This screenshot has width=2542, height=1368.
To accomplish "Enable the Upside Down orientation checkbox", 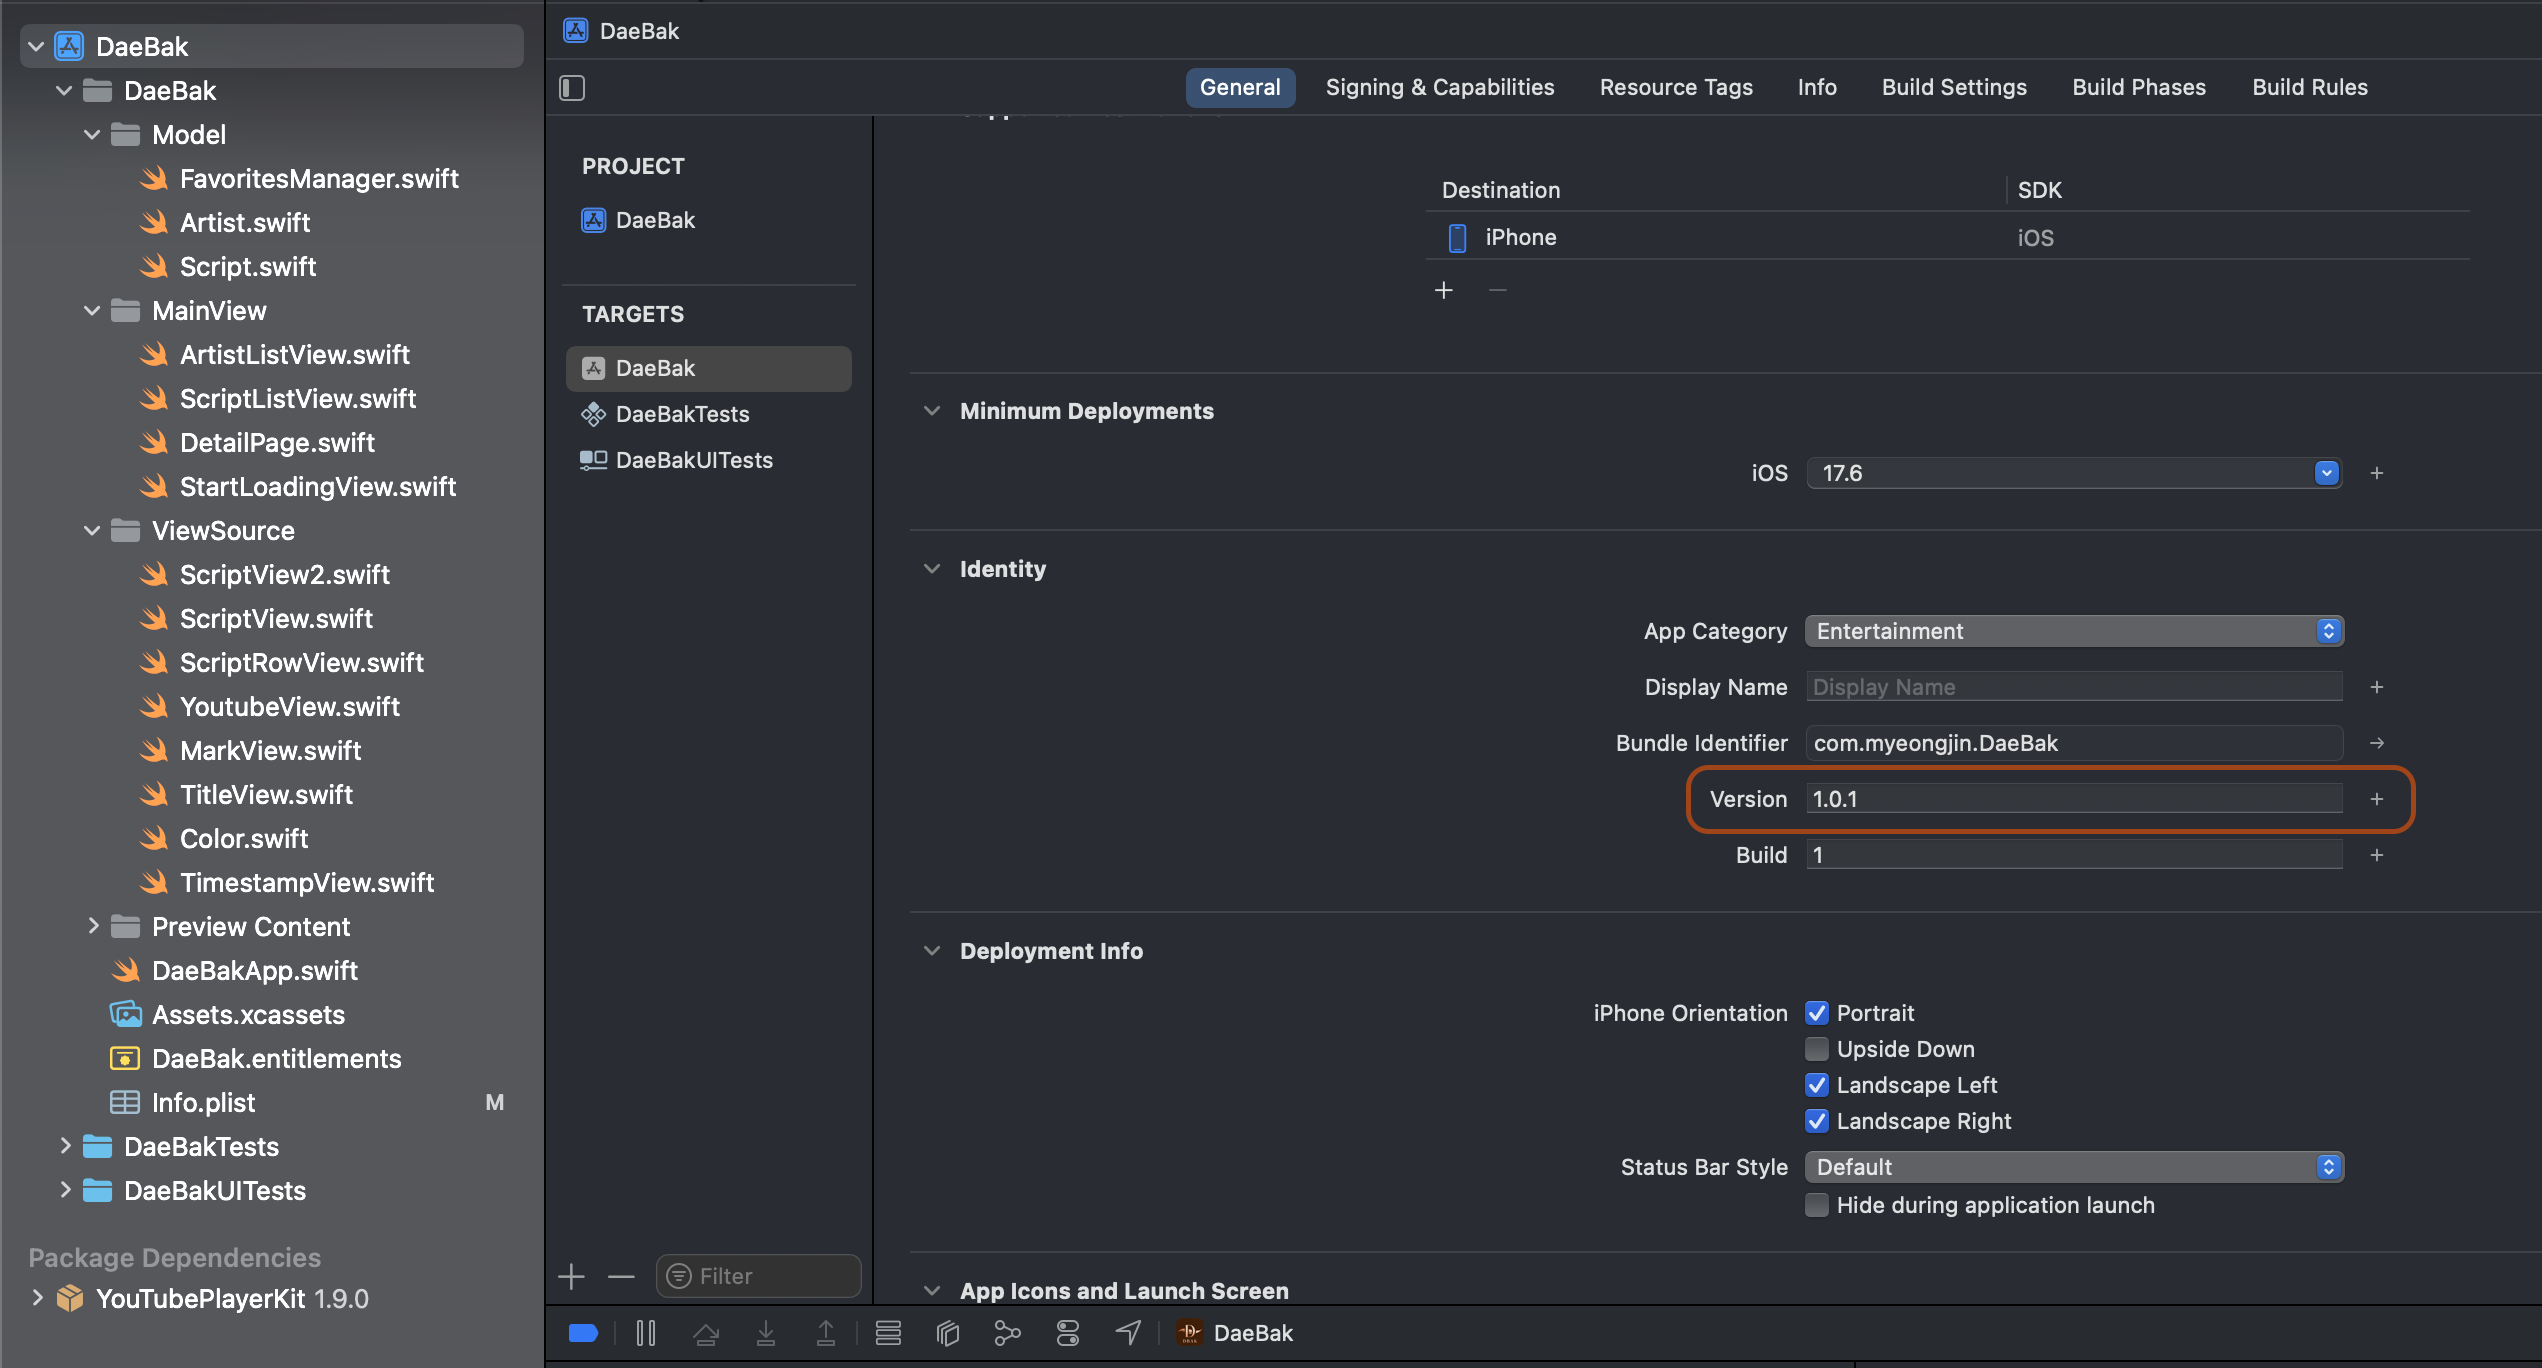I will [1817, 1049].
